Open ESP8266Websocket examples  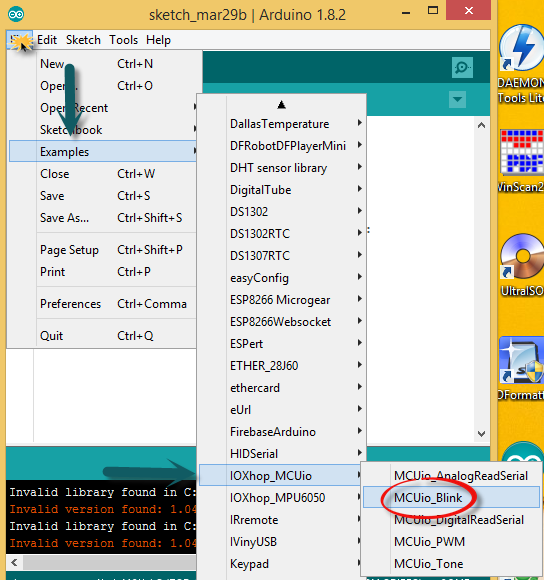[x=282, y=322]
